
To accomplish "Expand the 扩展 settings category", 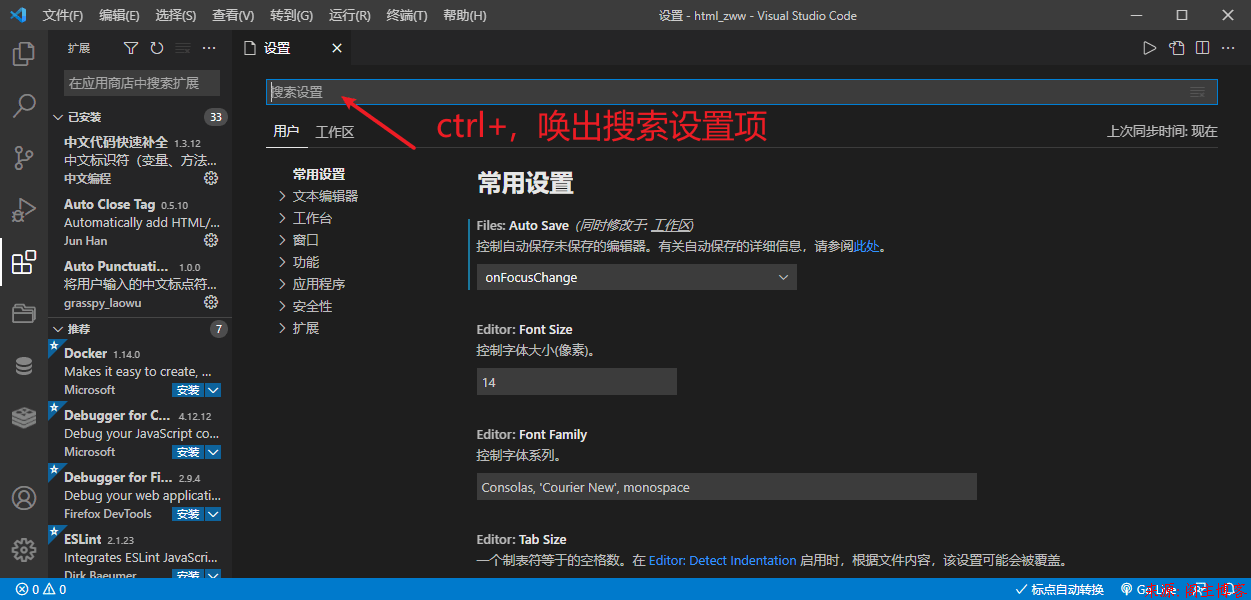I will tap(282, 328).
